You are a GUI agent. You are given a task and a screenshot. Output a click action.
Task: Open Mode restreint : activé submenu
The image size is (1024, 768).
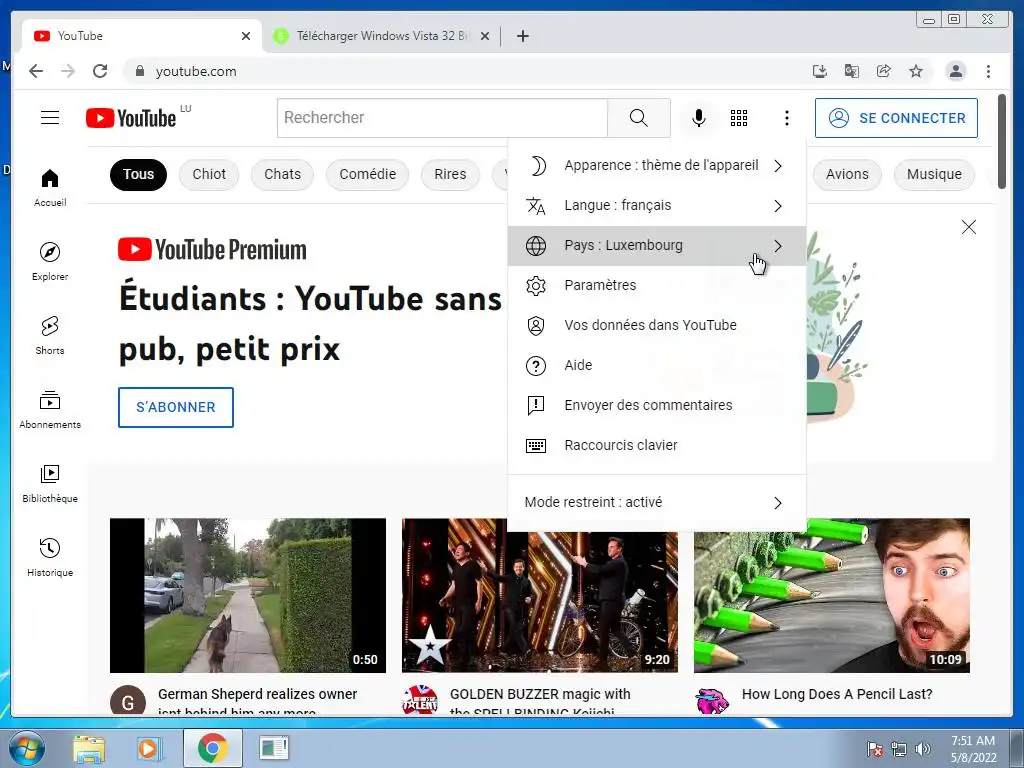pyautogui.click(x=657, y=502)
